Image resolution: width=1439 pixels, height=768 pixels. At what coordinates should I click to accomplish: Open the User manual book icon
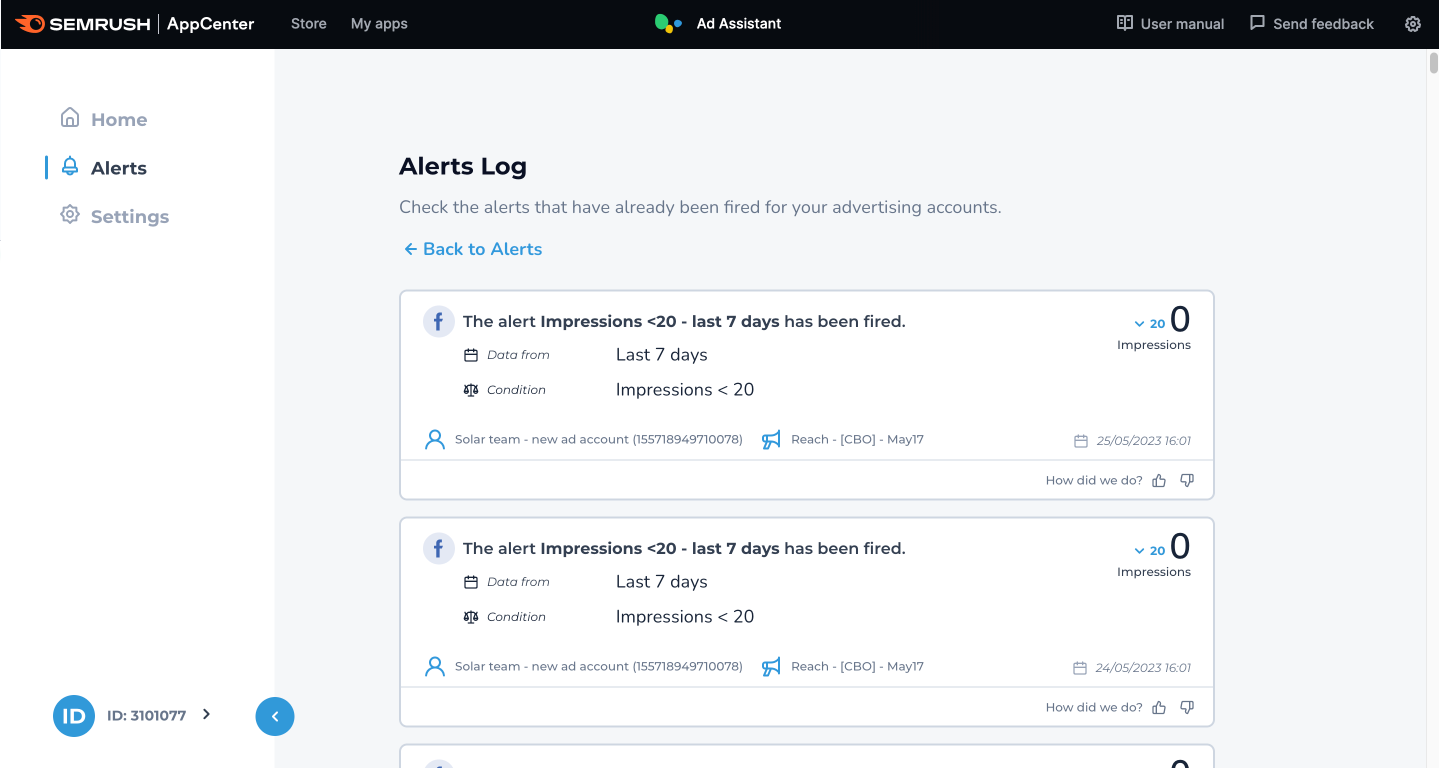pyautogui.click(x=1125, y=23)
